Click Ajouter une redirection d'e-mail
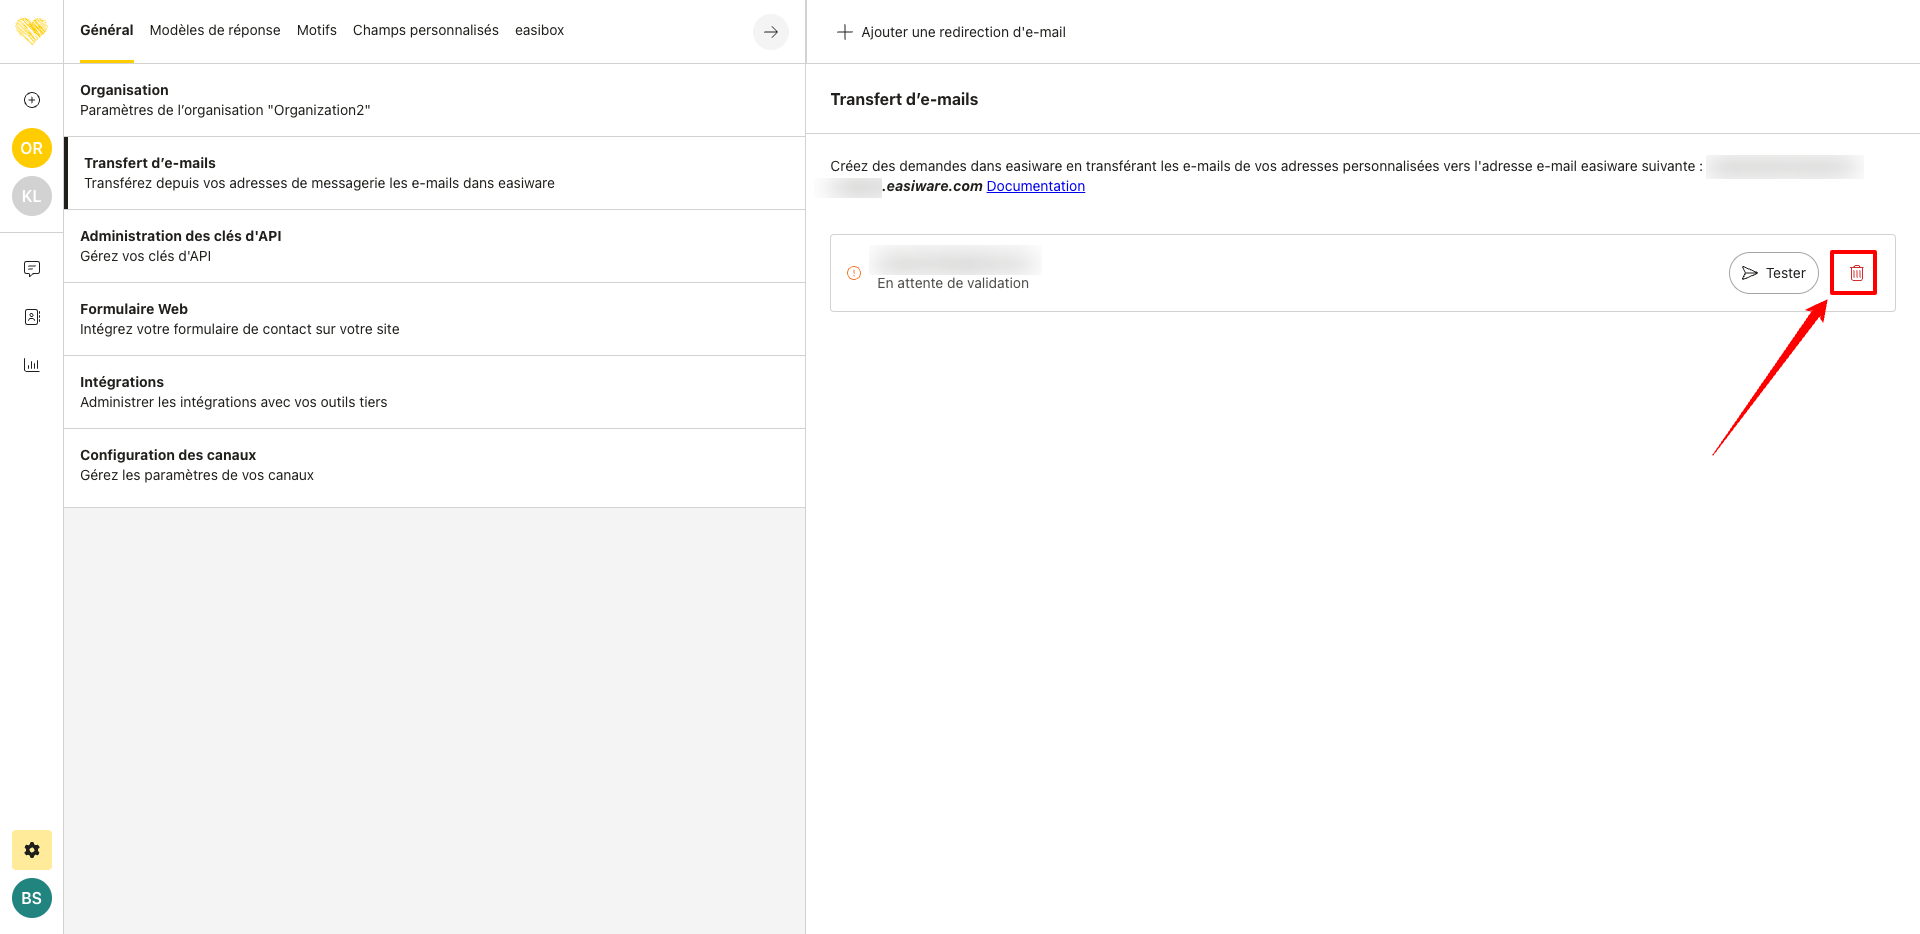1920x934 pixels. [951, 32]
